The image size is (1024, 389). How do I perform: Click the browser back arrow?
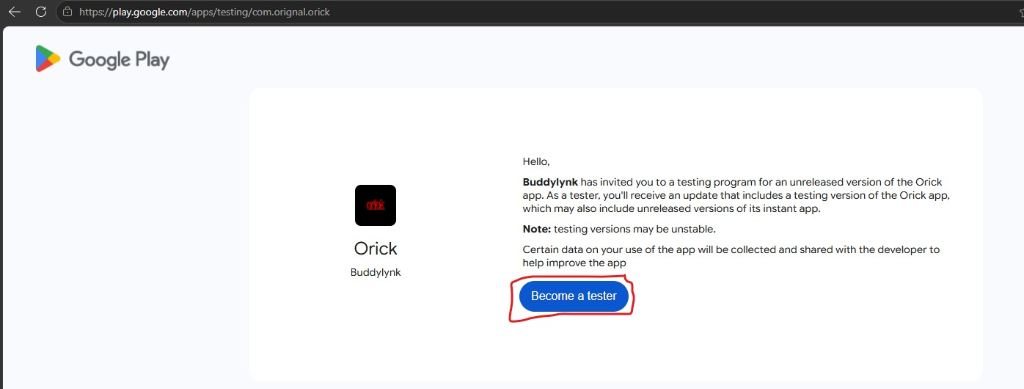tap(14, 12)
